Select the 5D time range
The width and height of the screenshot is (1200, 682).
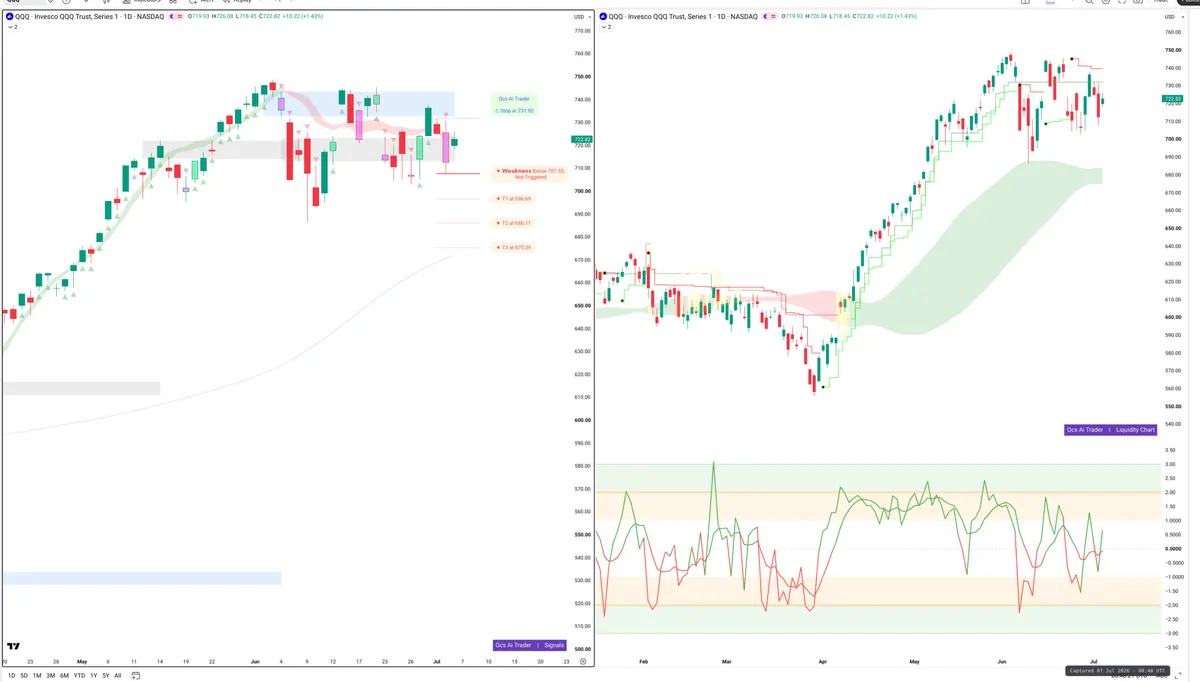pos(24,675)
